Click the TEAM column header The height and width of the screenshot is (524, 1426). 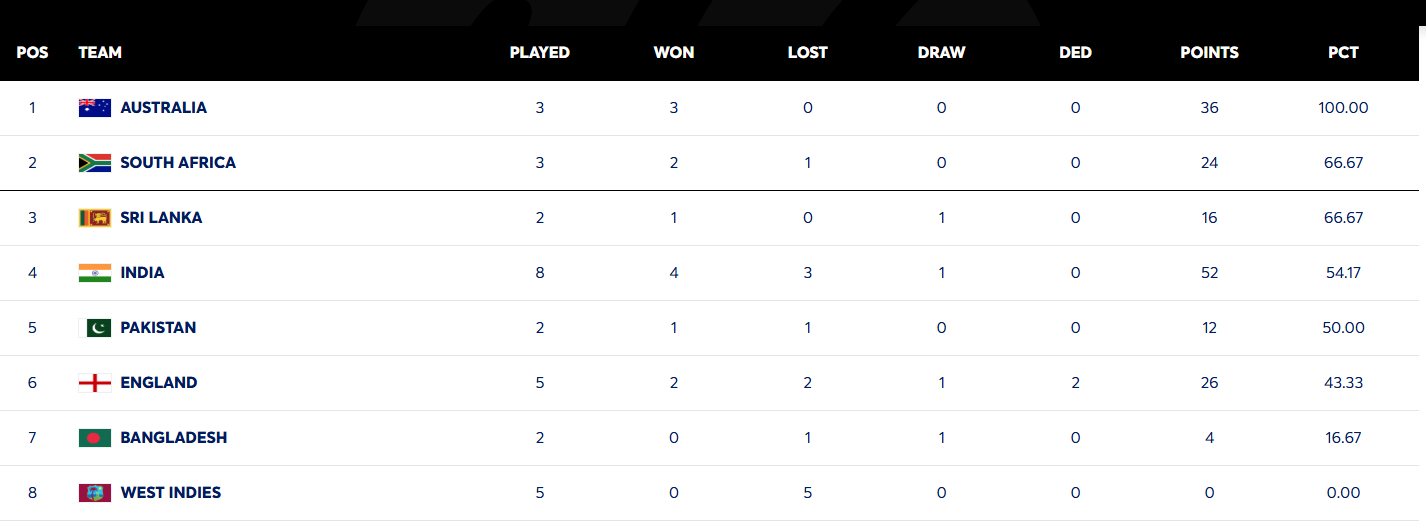click(100, 53)
